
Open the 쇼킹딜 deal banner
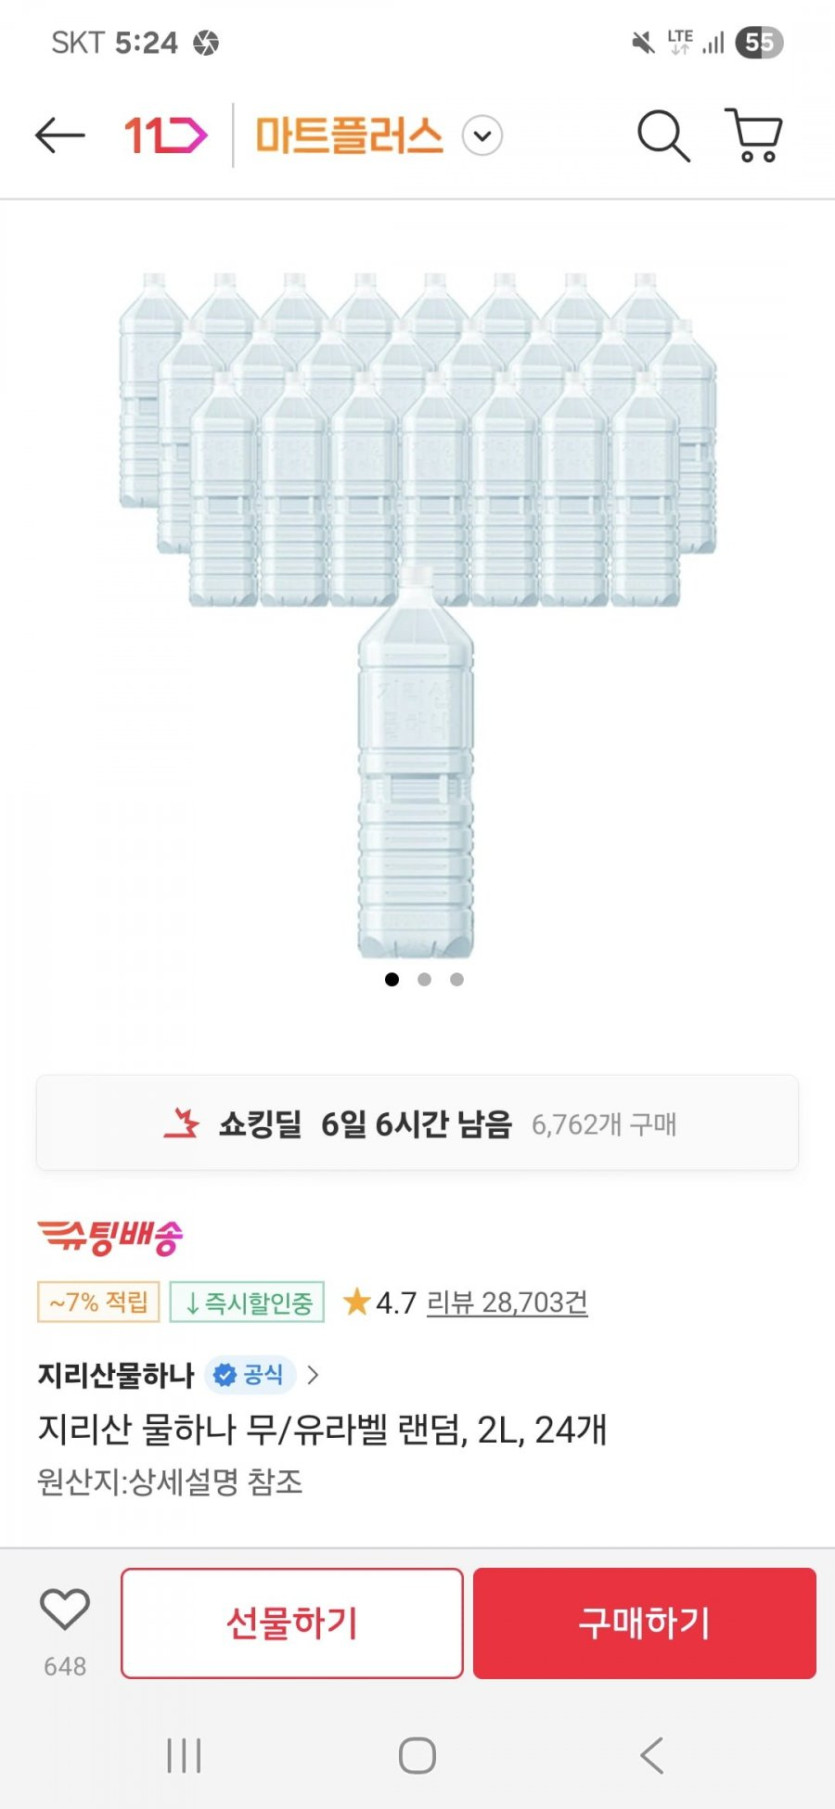pyautogui.click(x=417, y=1123)
